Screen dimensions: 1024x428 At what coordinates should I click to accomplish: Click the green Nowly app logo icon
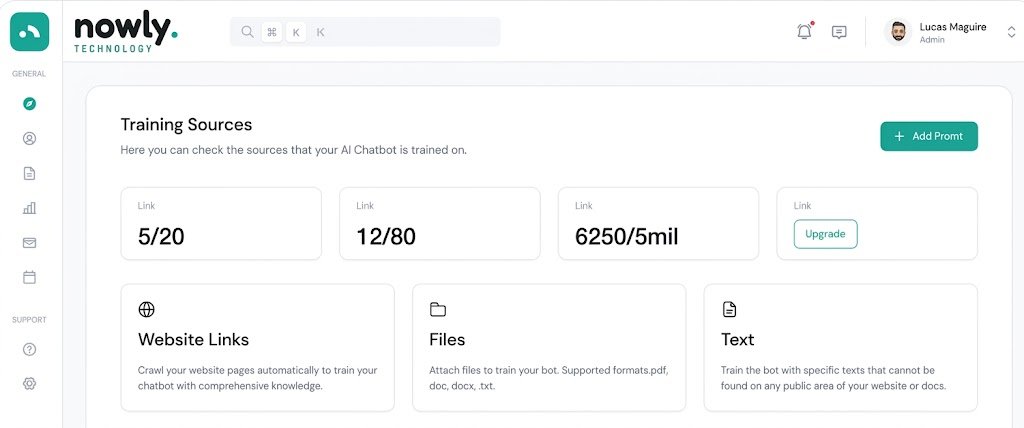[29, 31]
